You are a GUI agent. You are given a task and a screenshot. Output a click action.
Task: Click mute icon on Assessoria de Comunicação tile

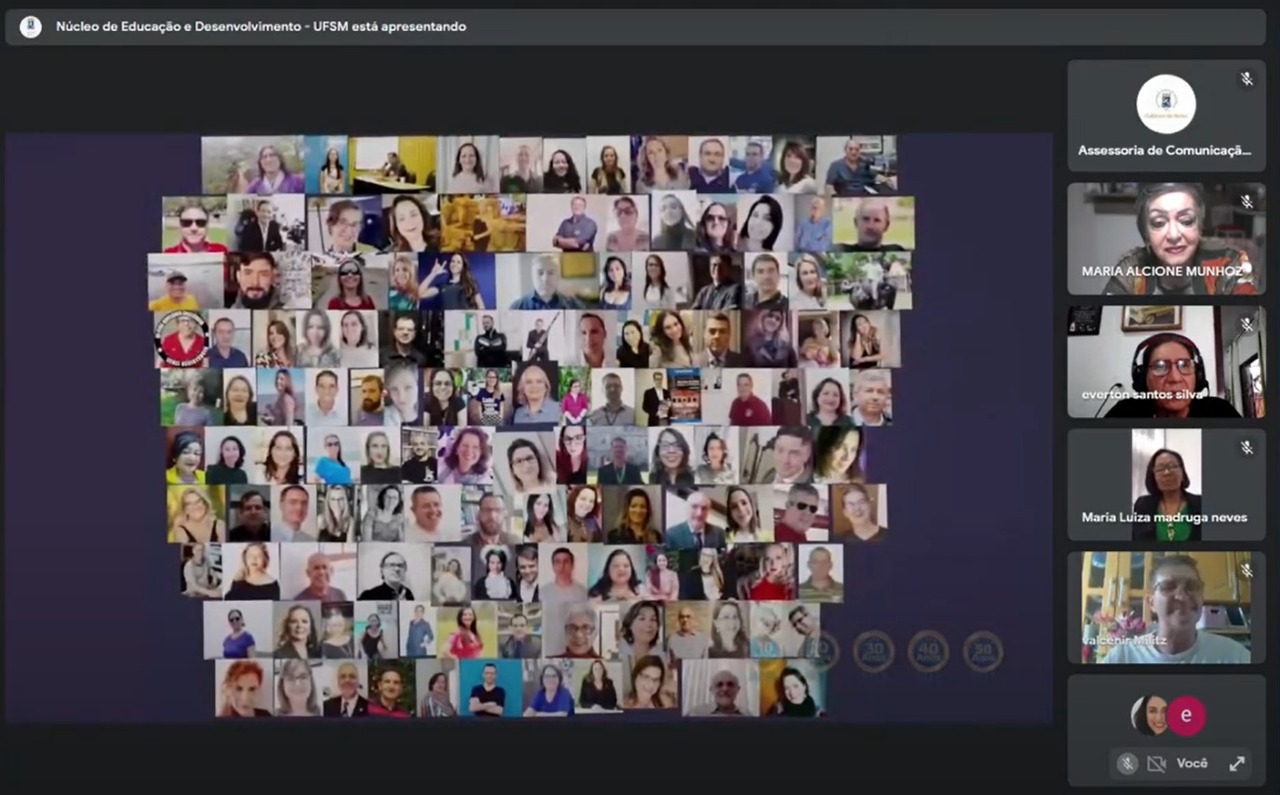point(1246,78)
